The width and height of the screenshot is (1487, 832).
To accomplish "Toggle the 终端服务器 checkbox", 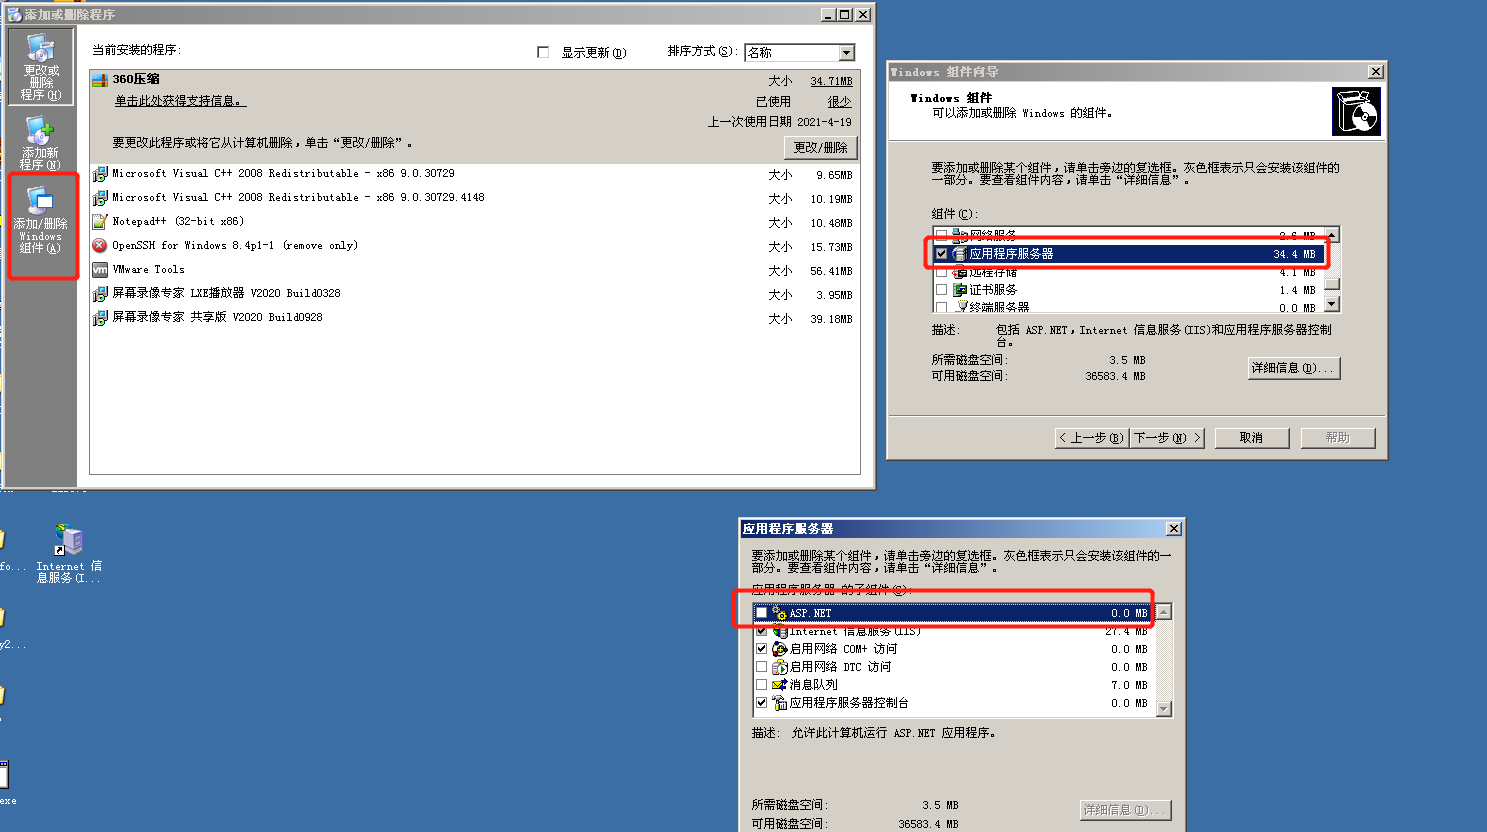I will coord(941,307).
